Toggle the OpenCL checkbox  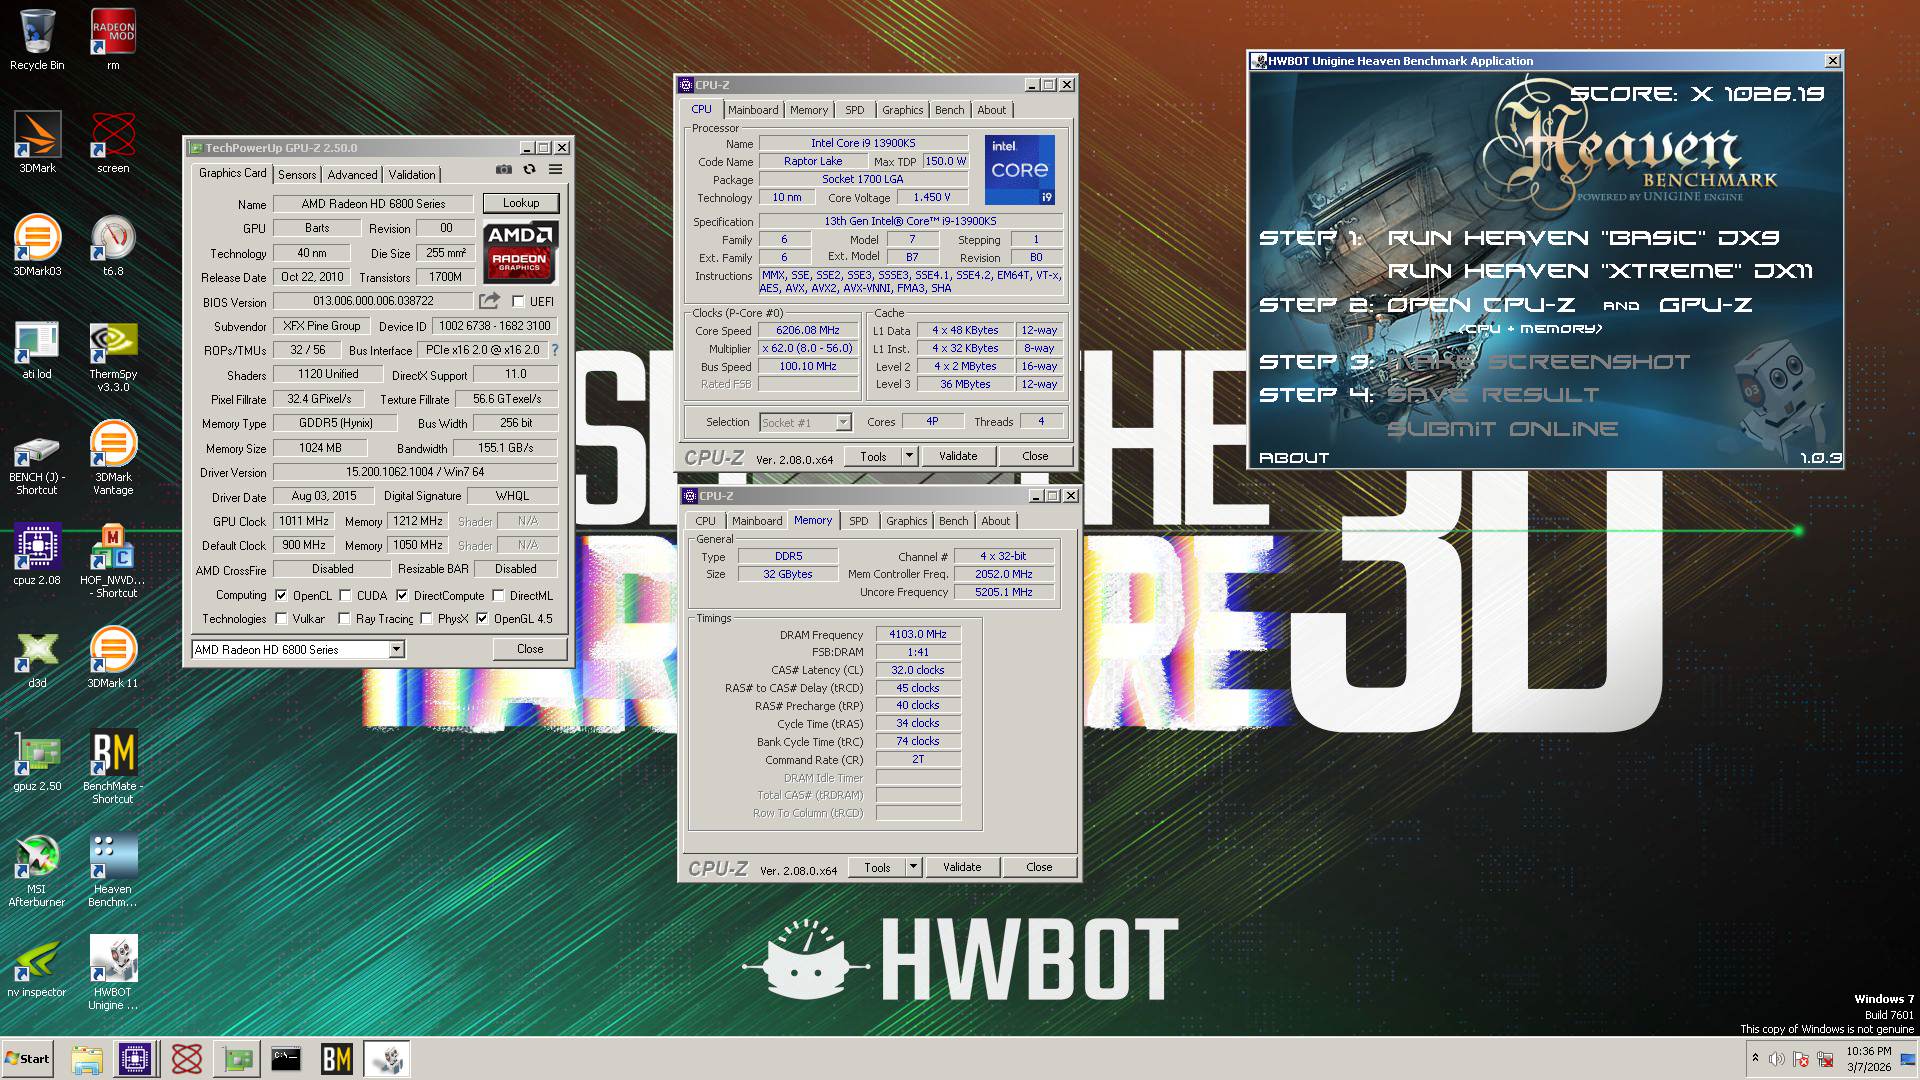click(x=281, y=595)
